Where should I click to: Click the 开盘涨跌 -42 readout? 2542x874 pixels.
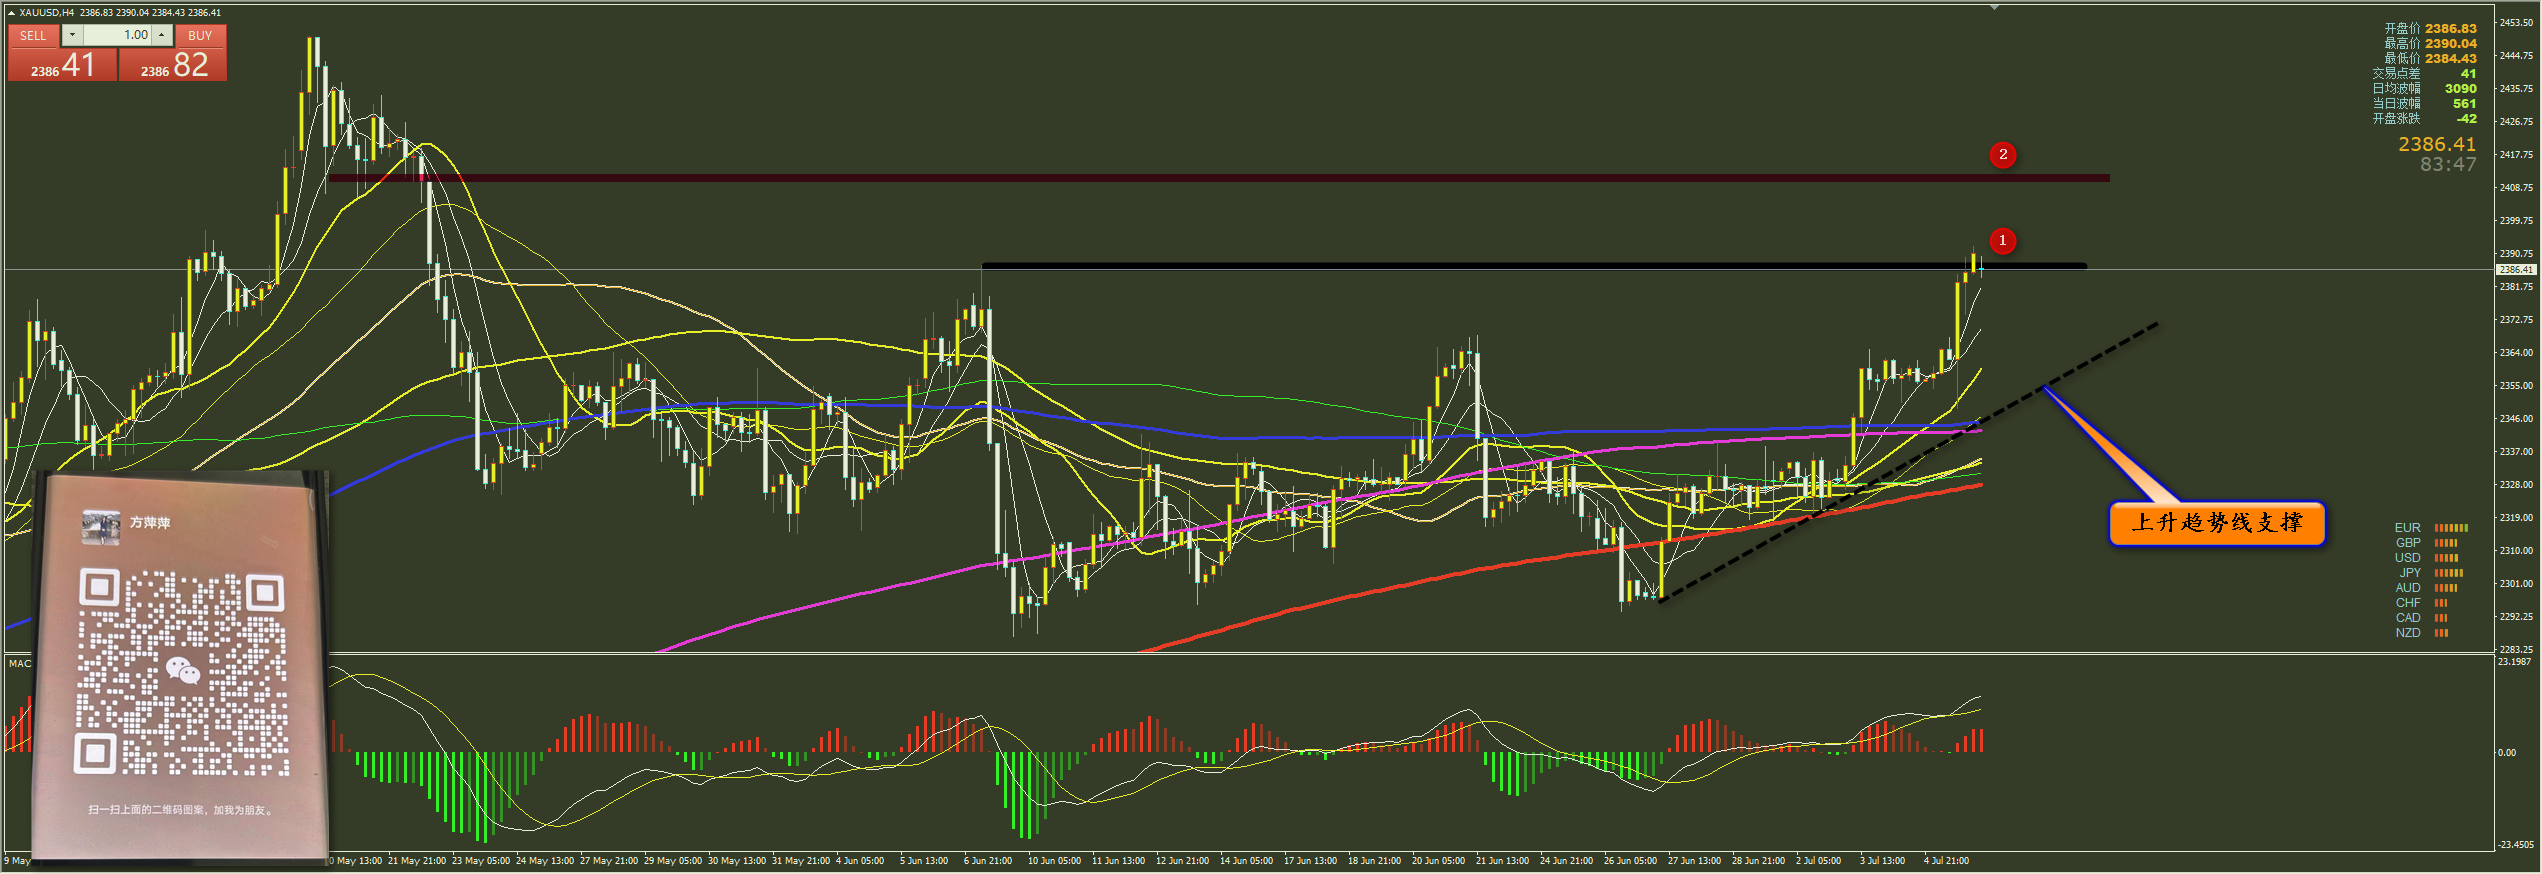coord(2424,119)
